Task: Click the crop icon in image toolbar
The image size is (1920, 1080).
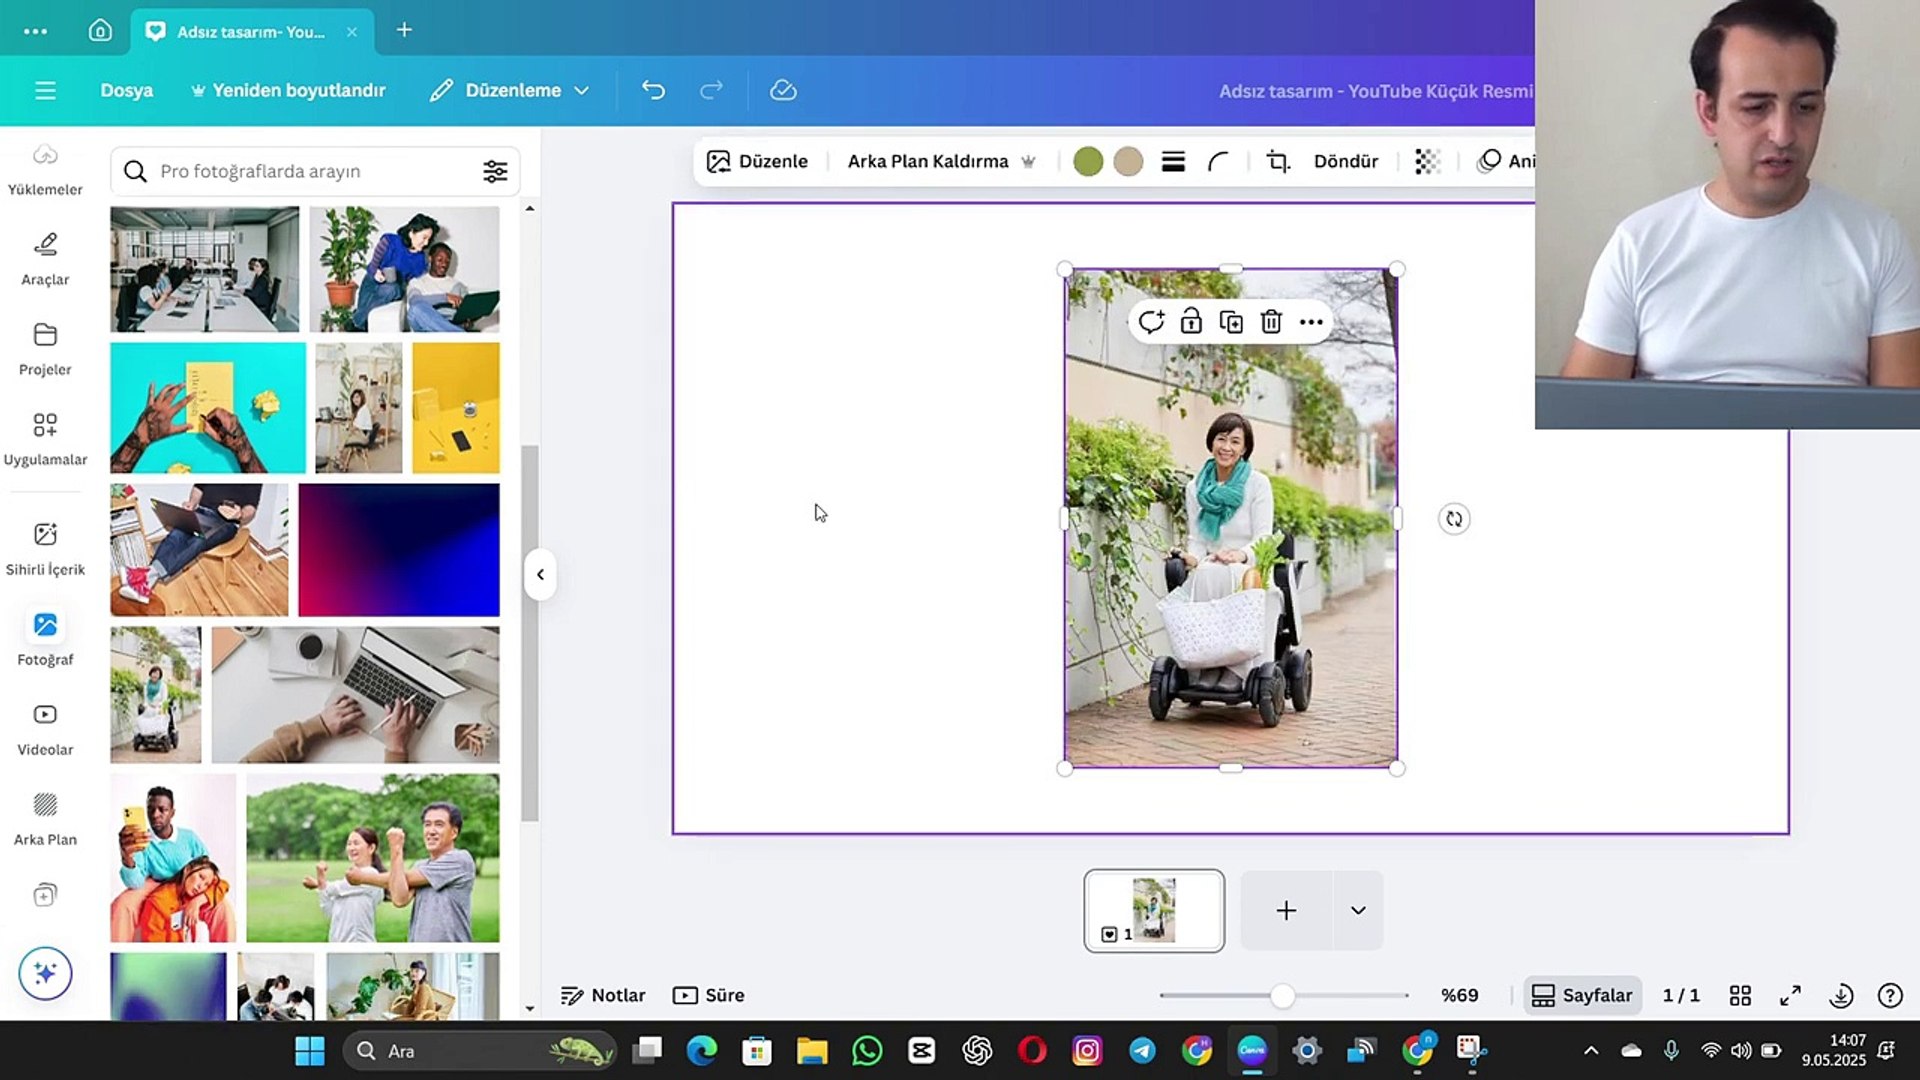Action: [x=1278, y=161]
